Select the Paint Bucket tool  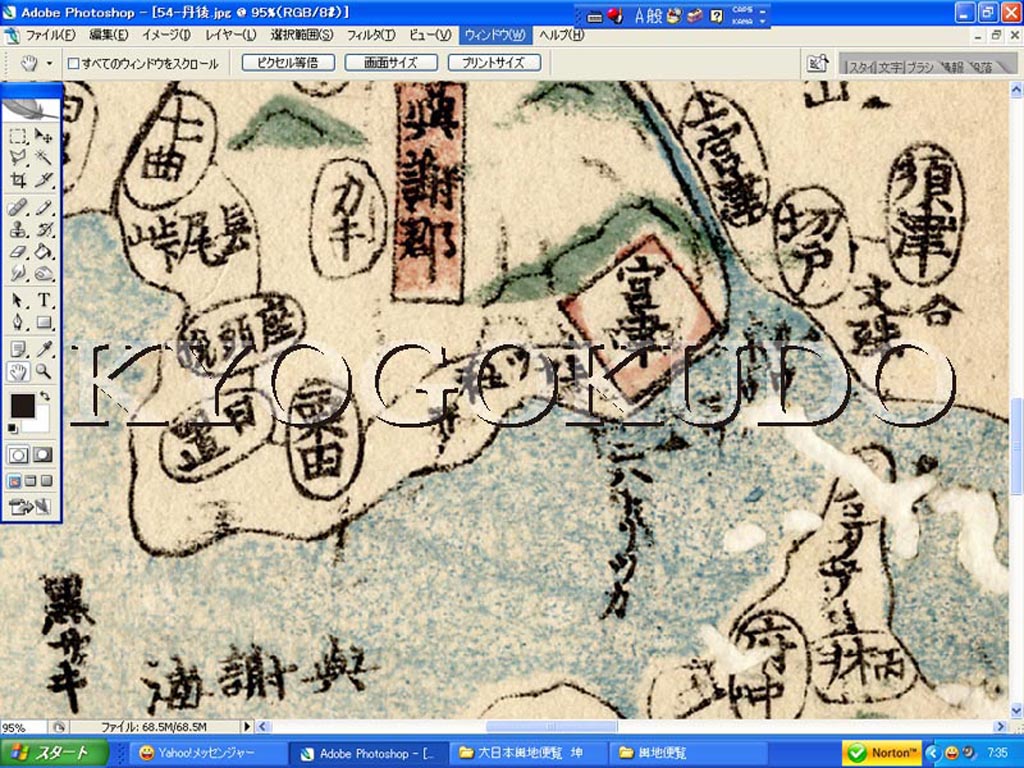[43, 251]
